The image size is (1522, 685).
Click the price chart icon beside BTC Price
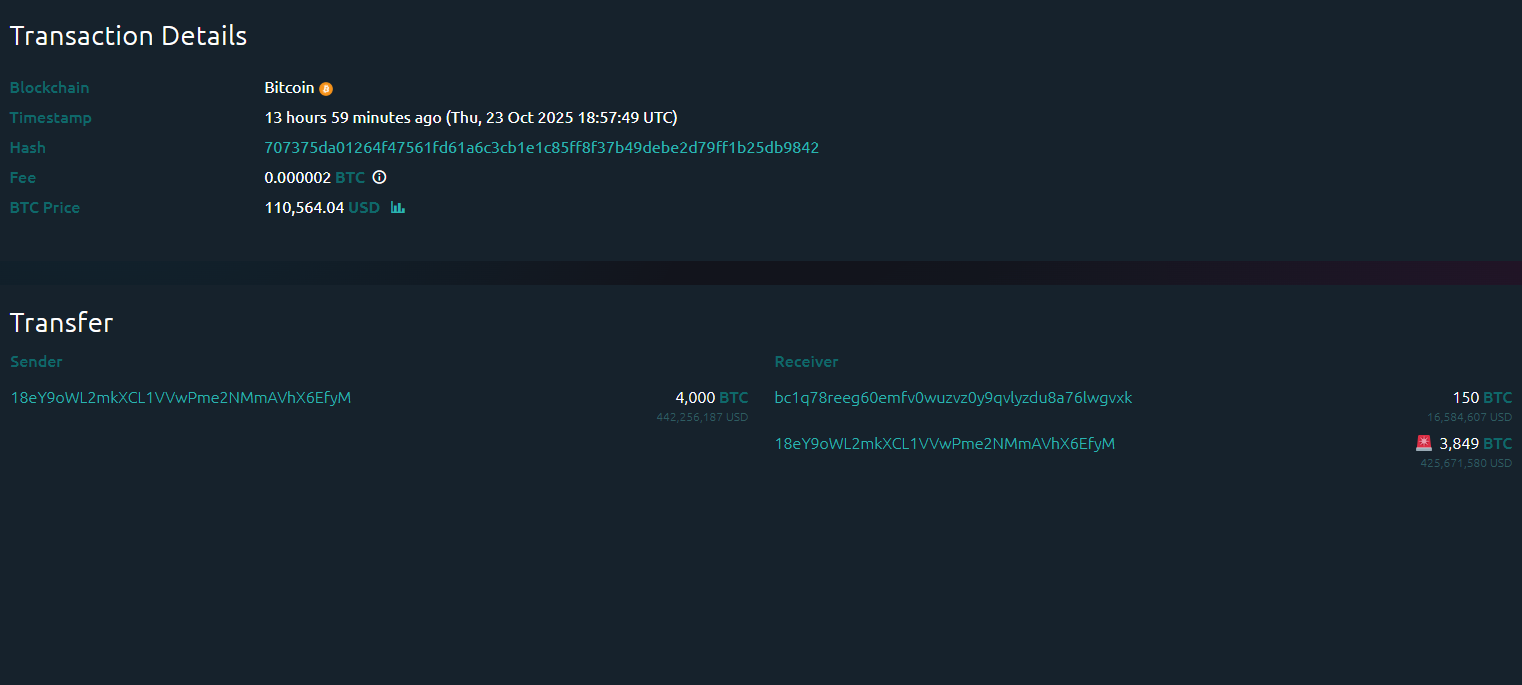coord(397,207)
